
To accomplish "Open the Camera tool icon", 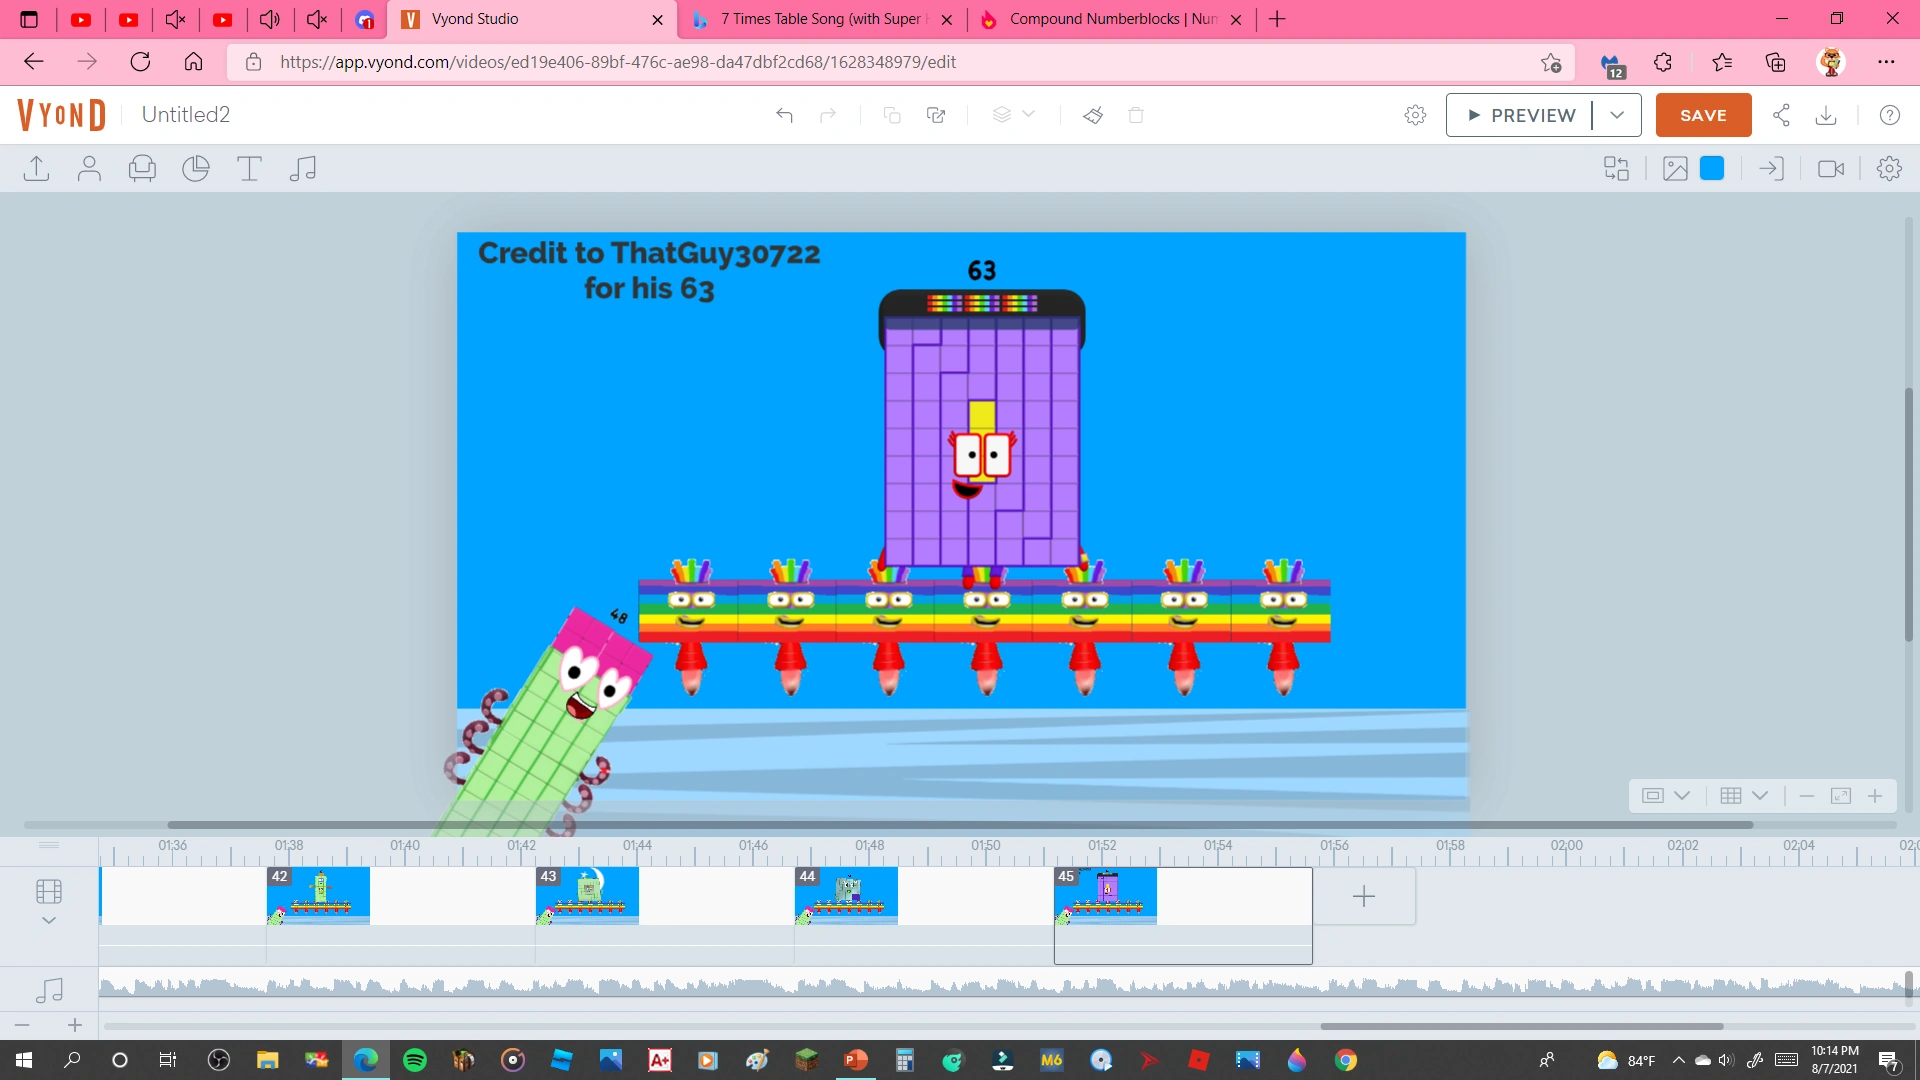I will point(1830,169).
